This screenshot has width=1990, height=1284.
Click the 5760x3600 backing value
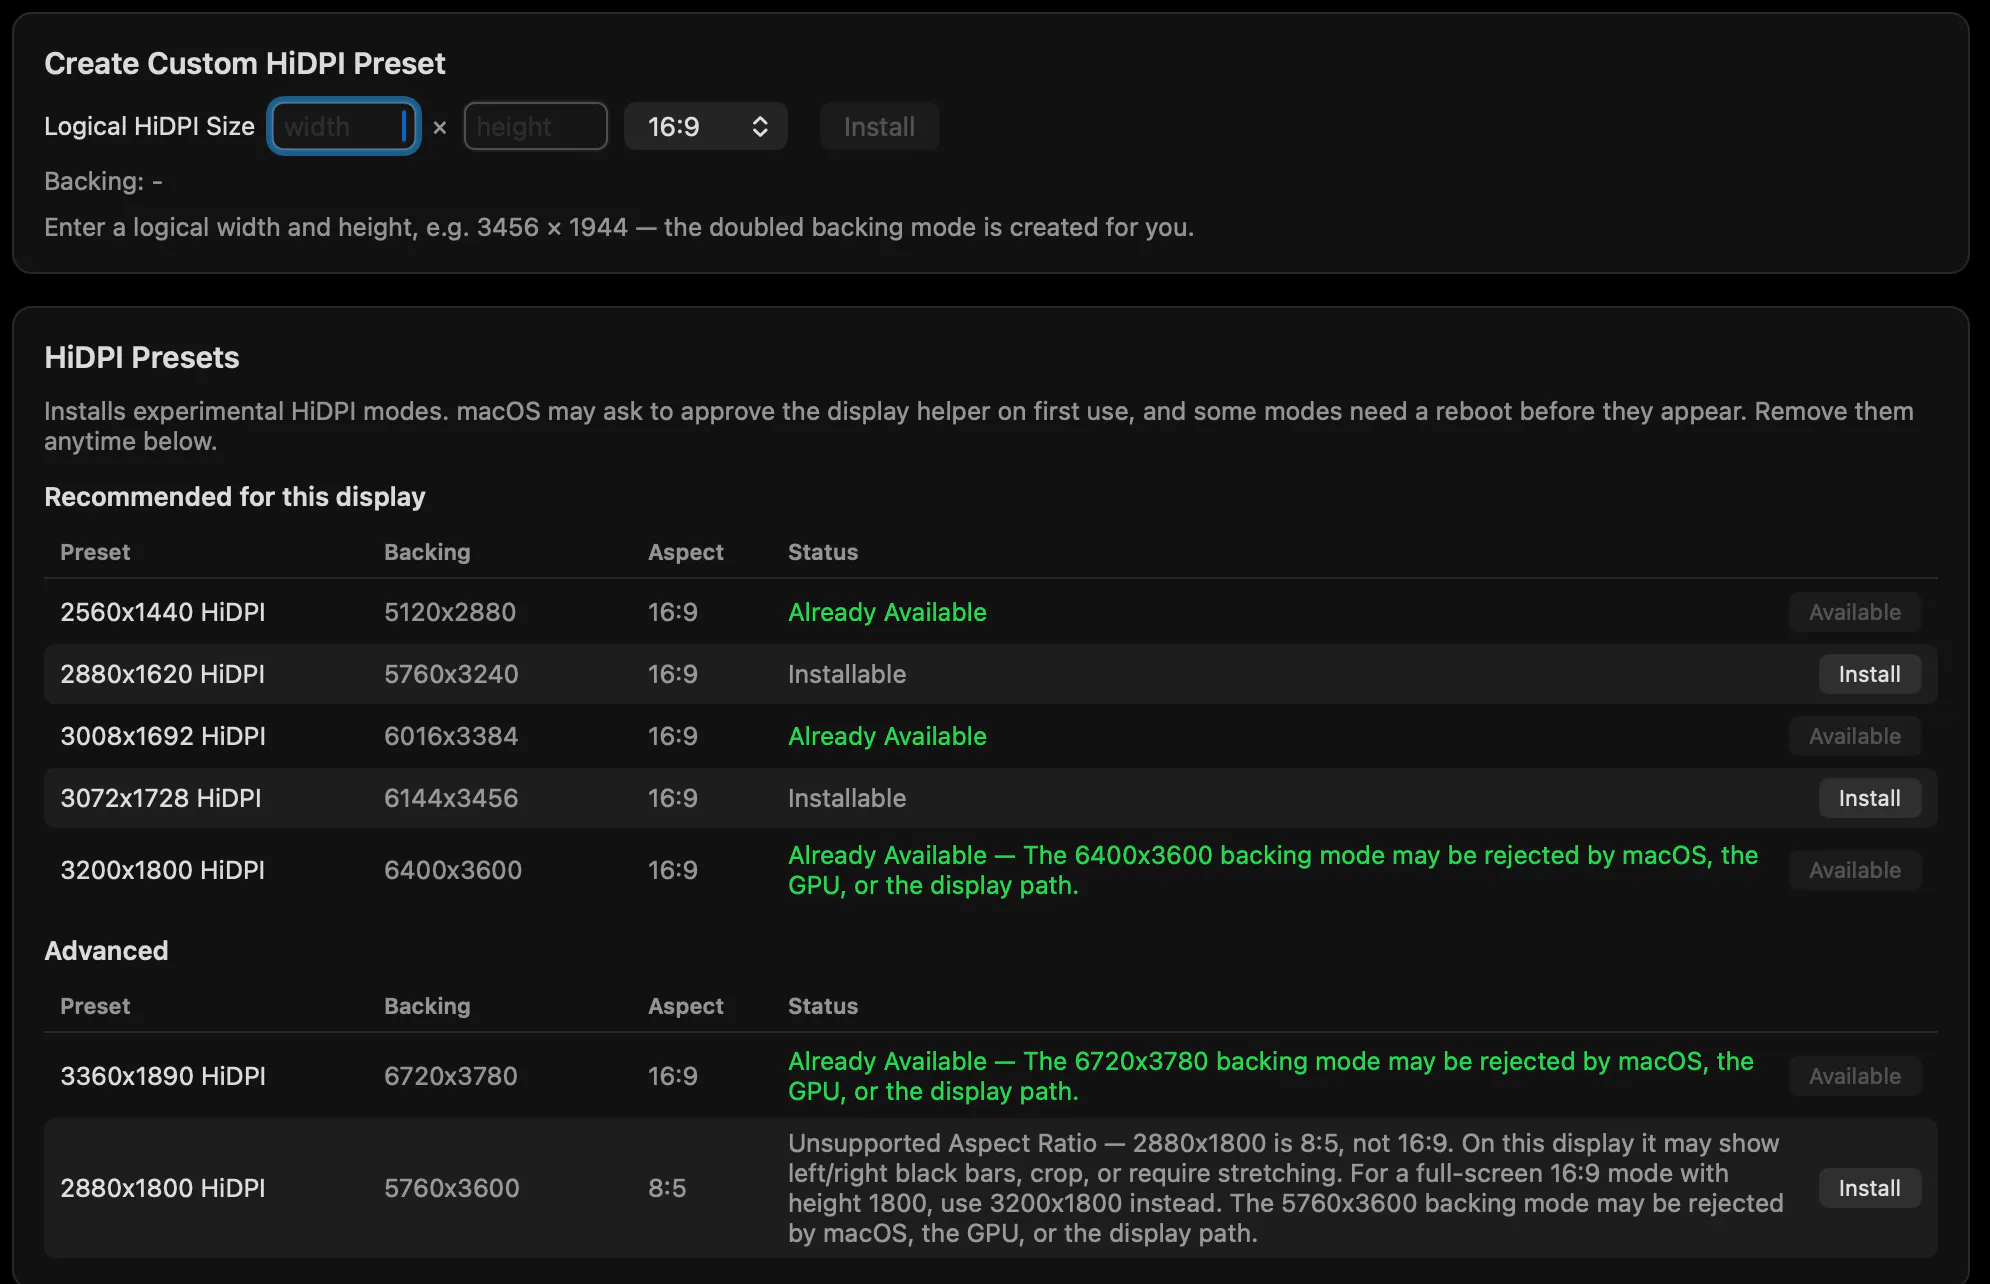pos(452,1188)
